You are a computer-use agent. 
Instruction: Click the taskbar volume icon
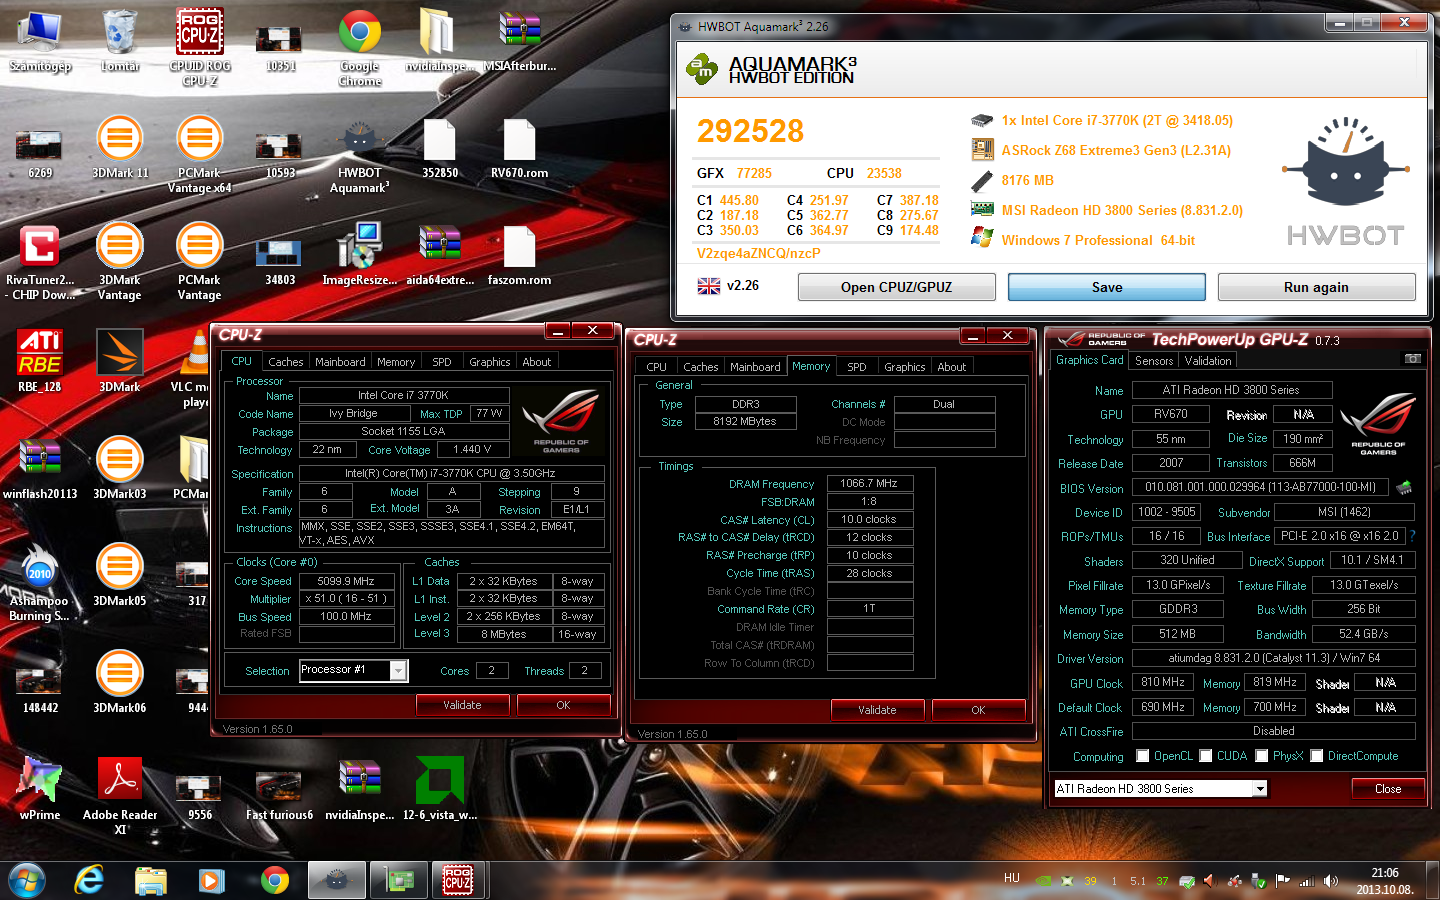(x=1331, y=881)
